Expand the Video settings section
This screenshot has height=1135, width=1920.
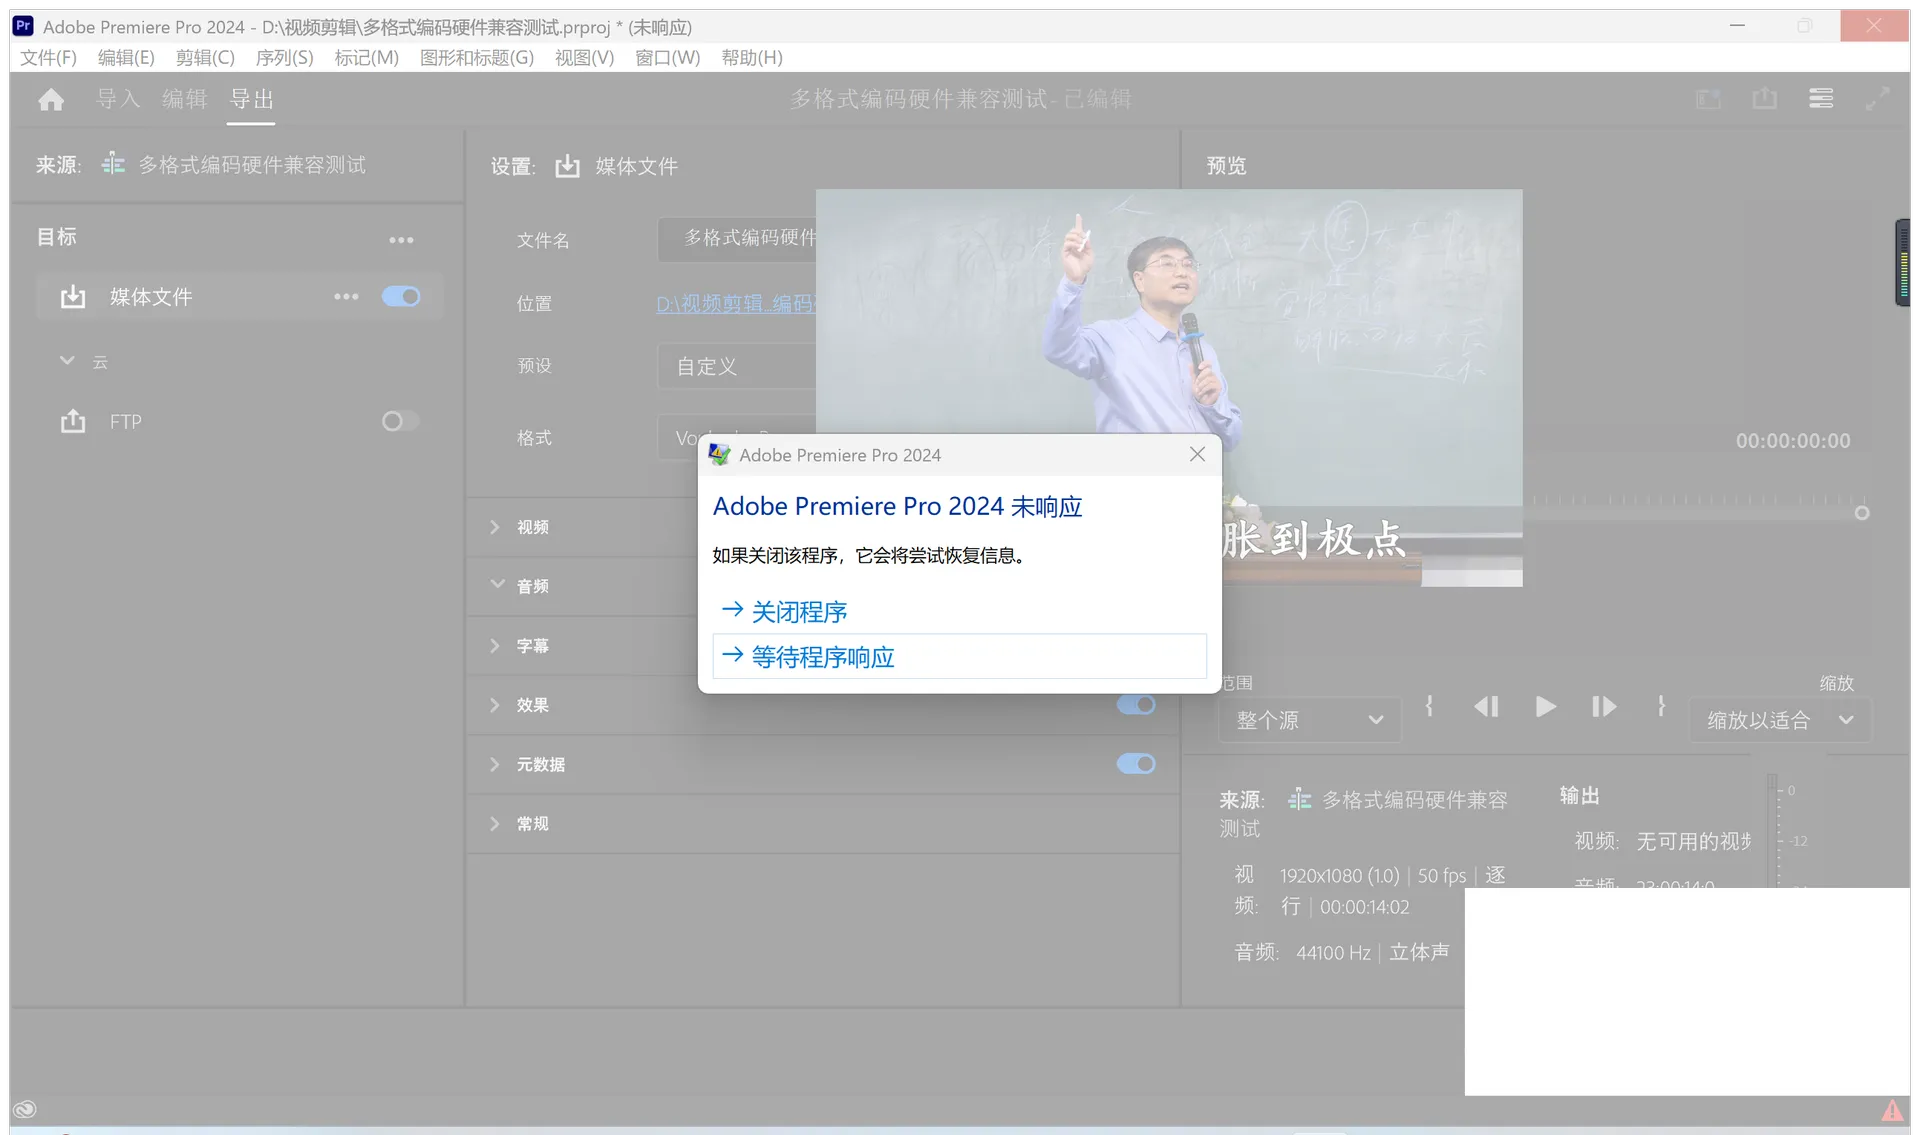tap(495, 527)
